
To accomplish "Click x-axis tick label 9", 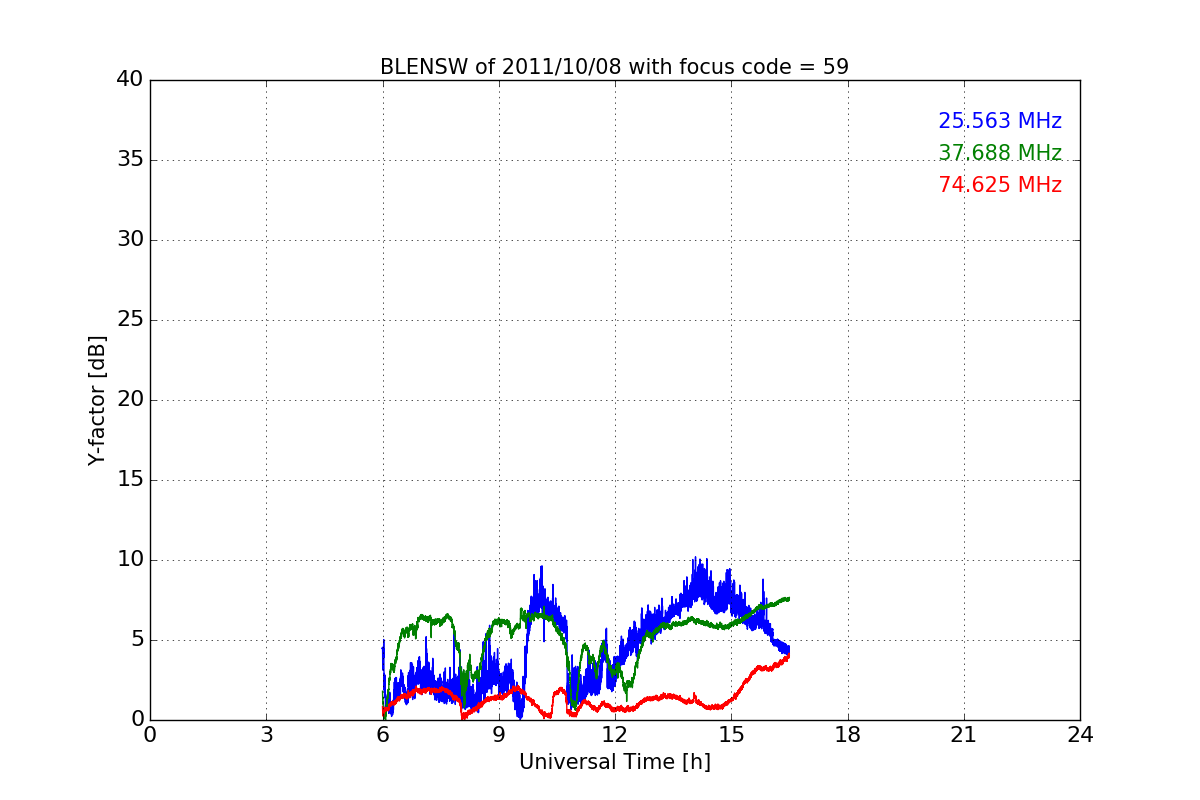I will (499, 735).
